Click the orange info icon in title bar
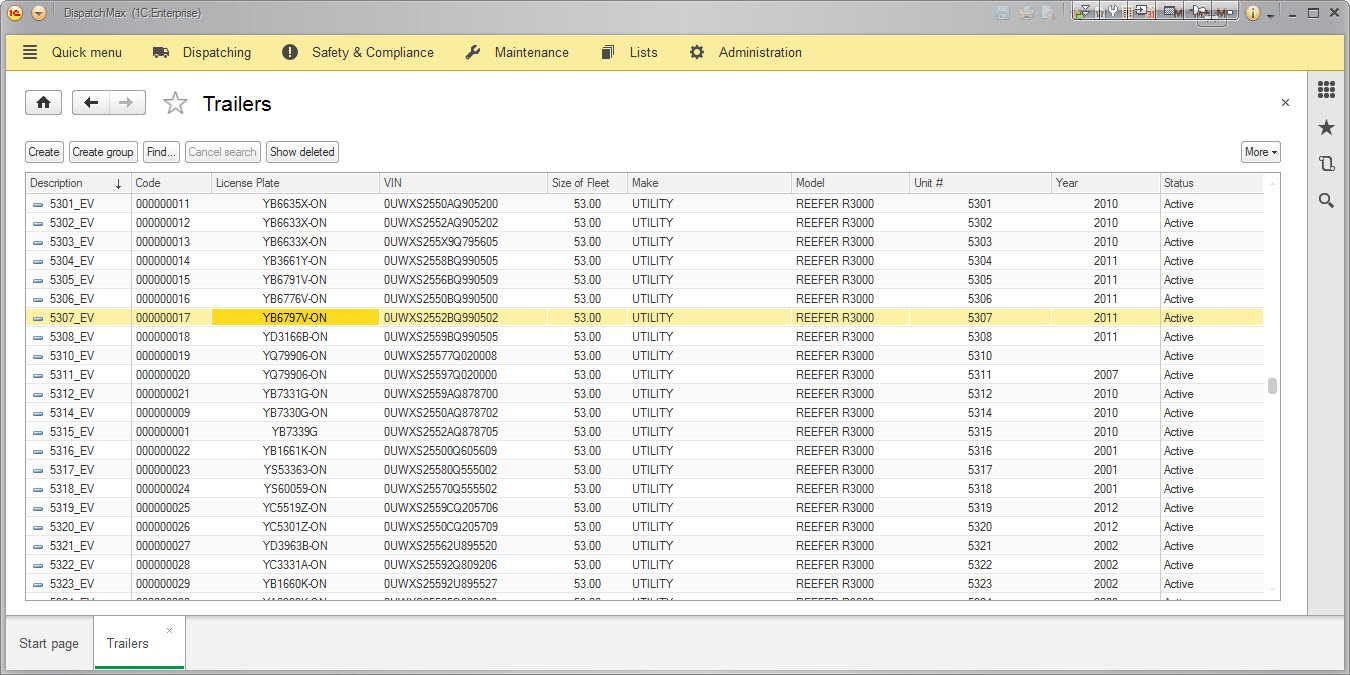This screenshot has height=675, width=1350. click(1252, 13)
